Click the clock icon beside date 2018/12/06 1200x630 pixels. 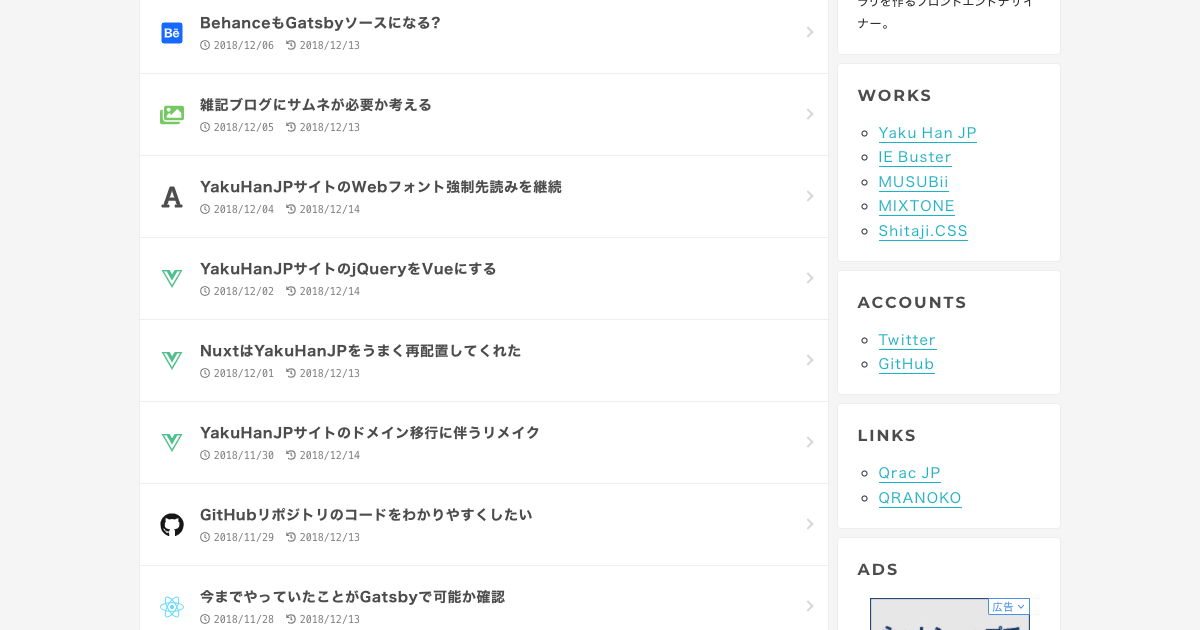tap(206, 44)
